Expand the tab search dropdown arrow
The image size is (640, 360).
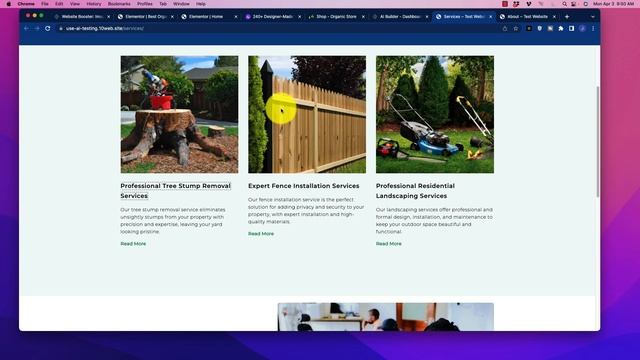593,17
